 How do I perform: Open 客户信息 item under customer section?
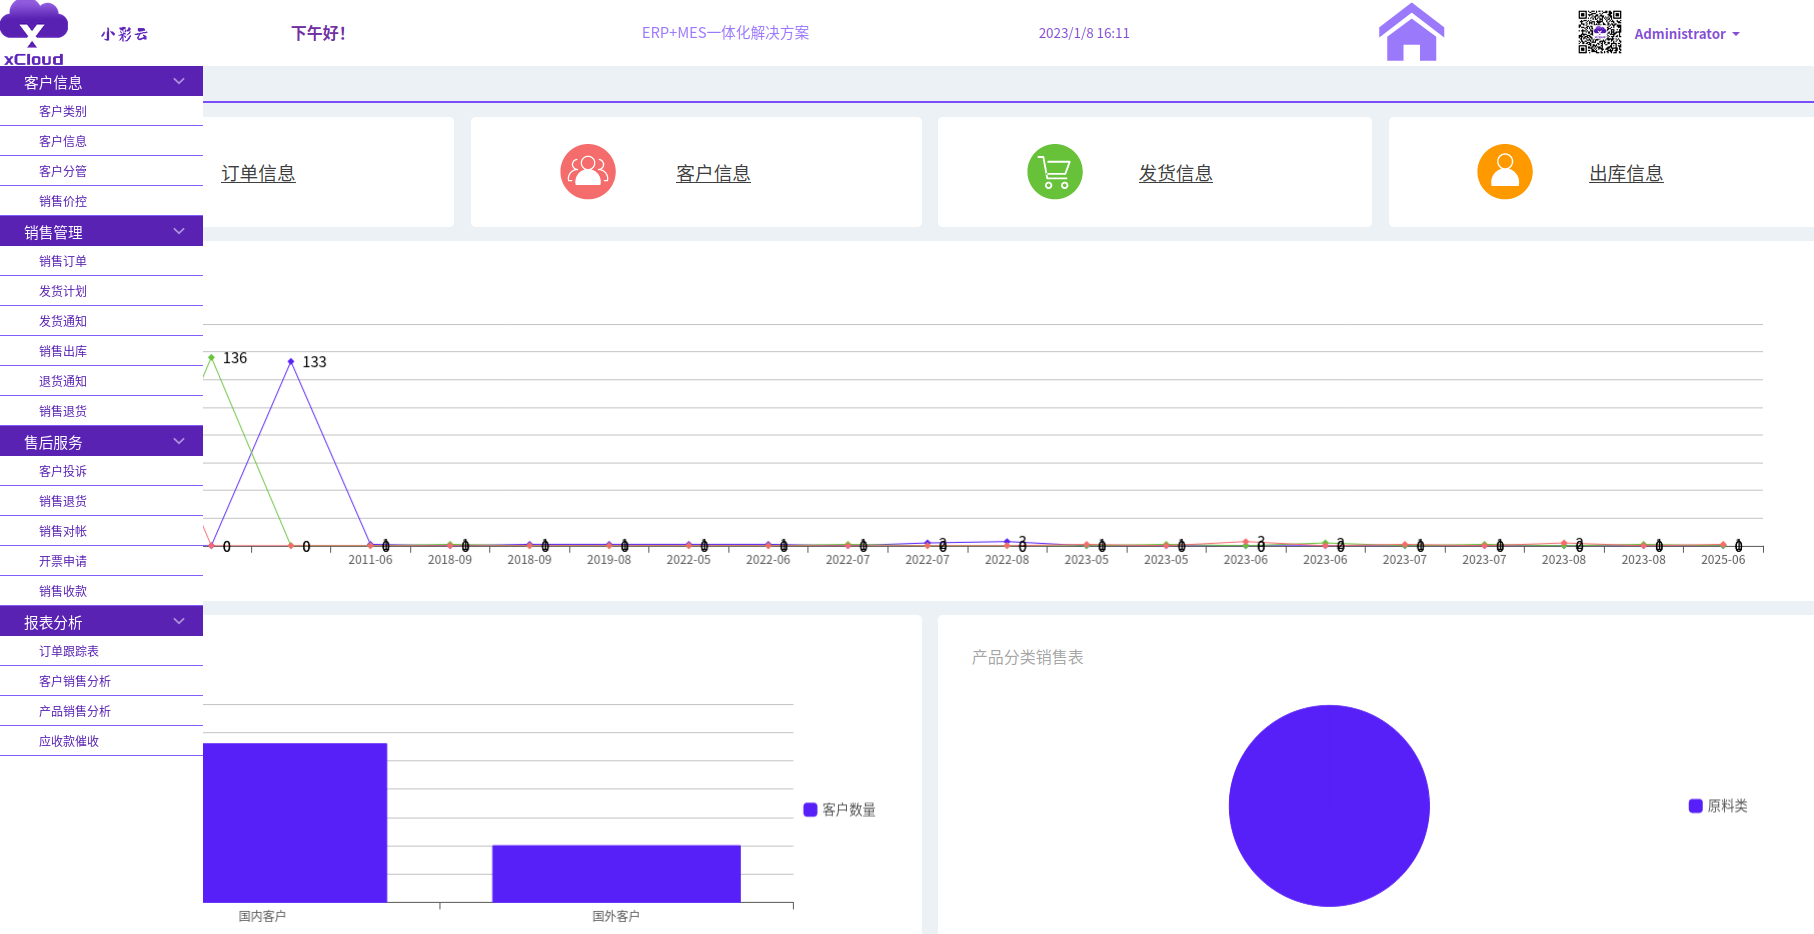coord(101,141)
